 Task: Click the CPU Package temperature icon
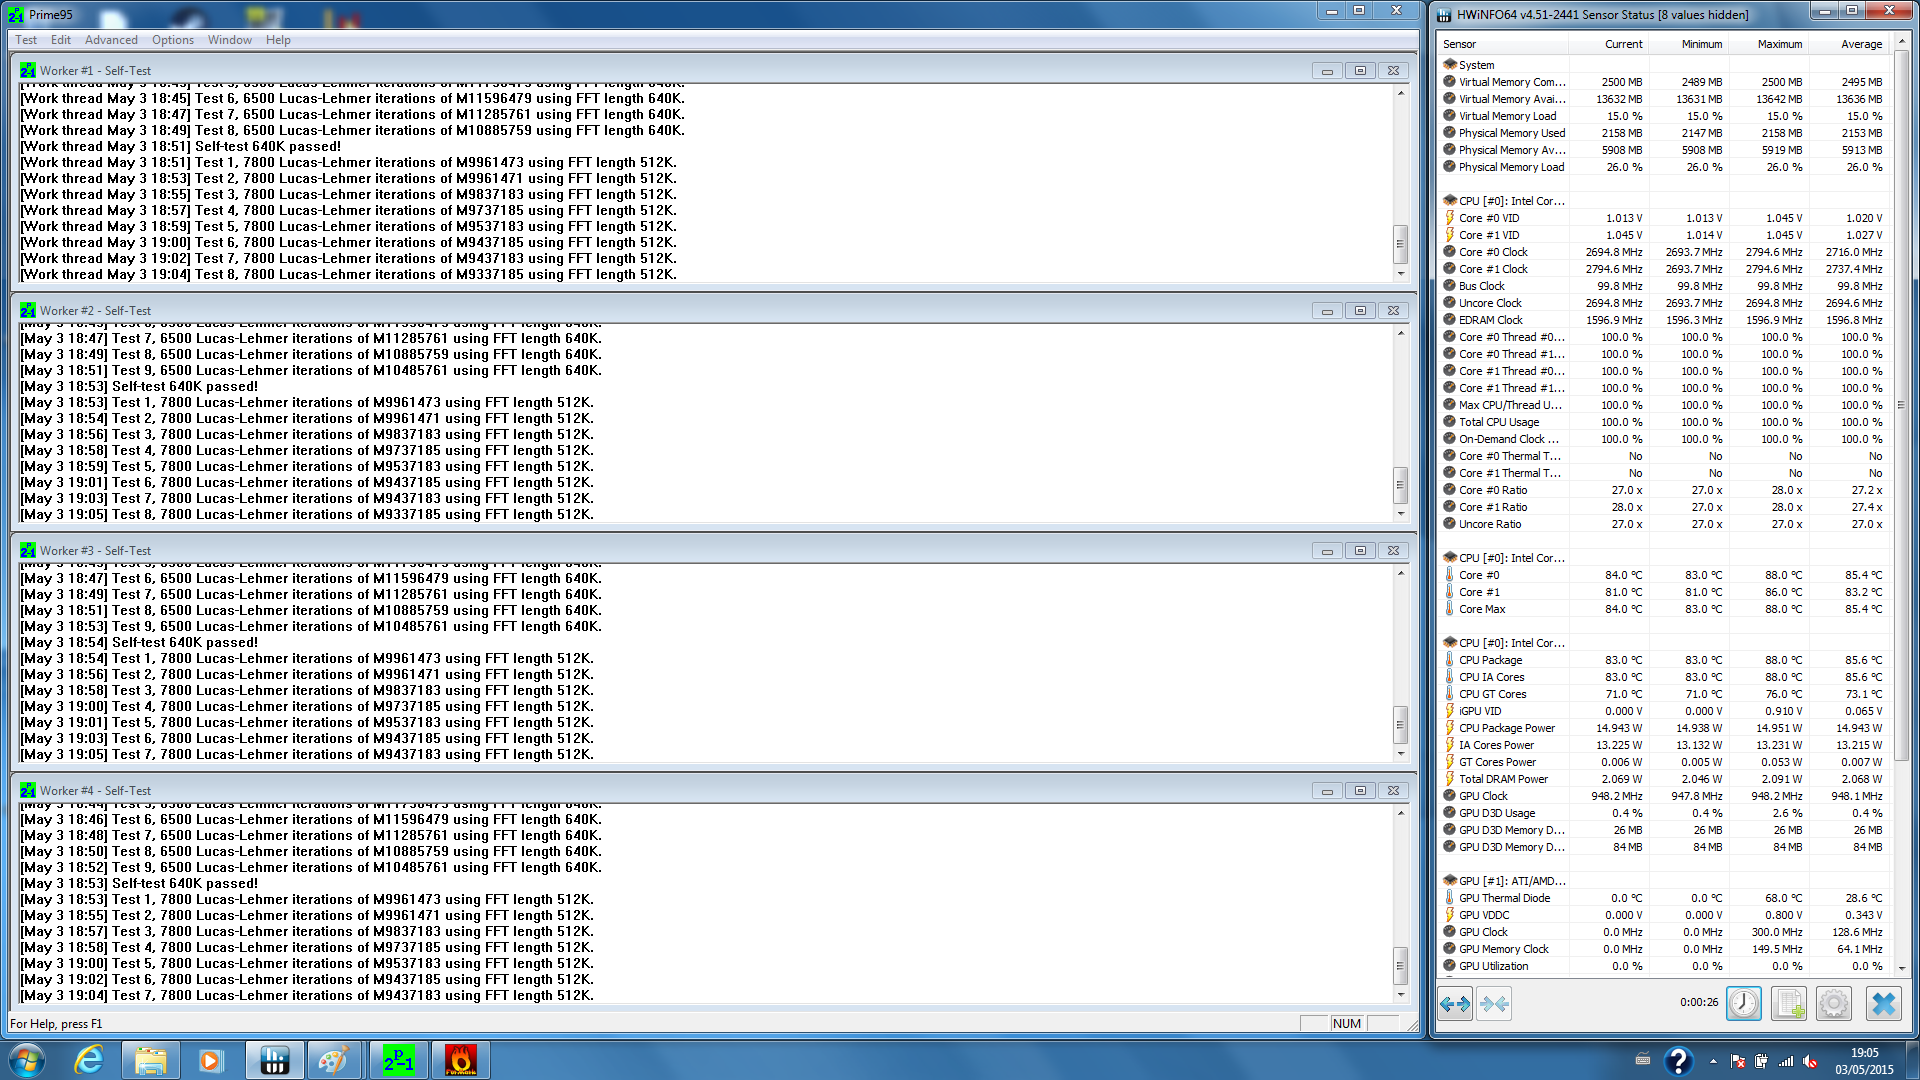1450,660
